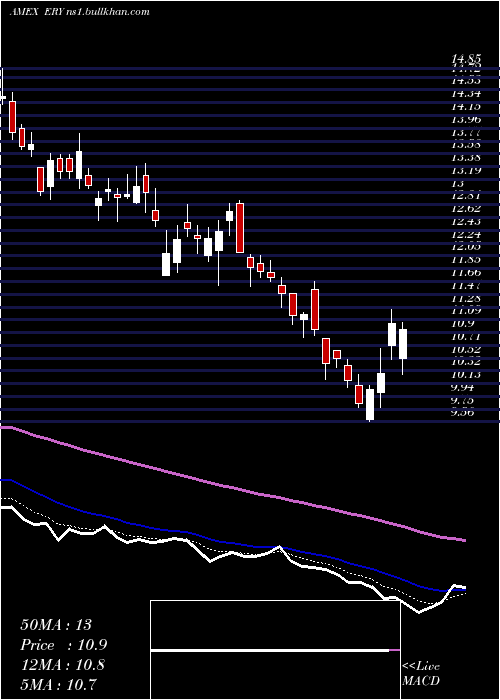Select the 13.38 price axis label
This screenshot has width=500, height=700.
pos(466,158)
